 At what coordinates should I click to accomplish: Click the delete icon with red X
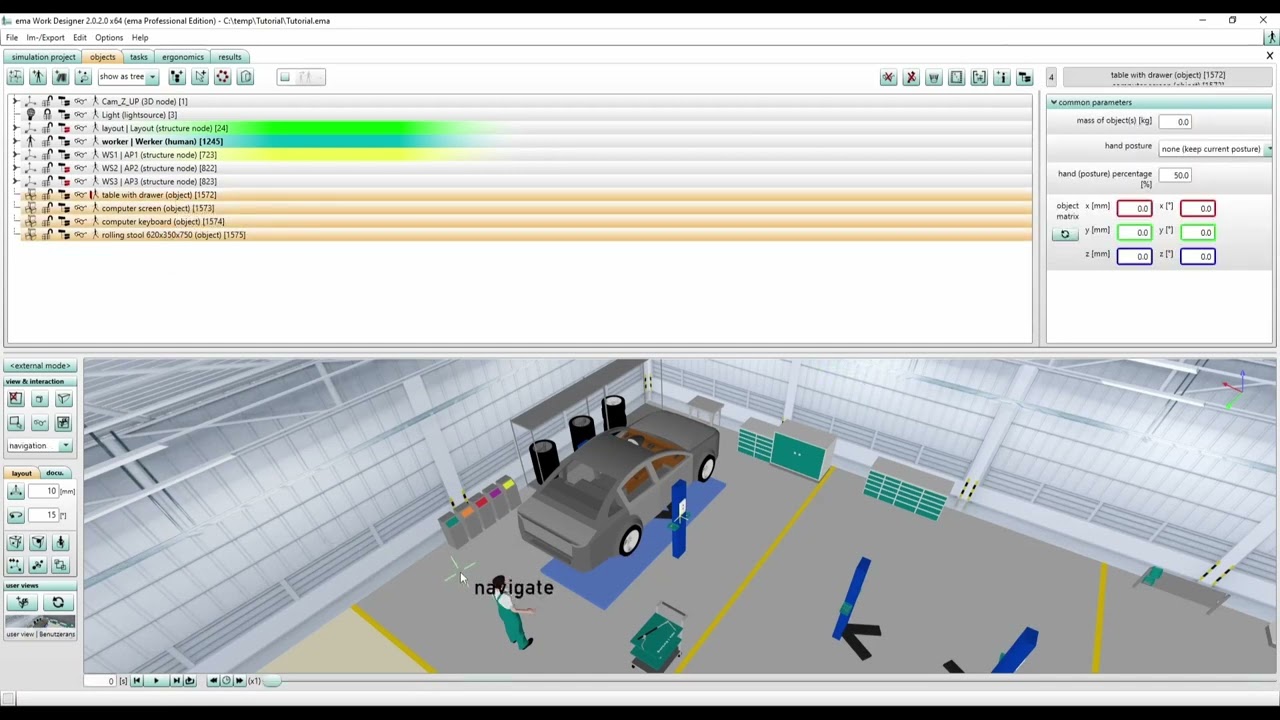pyautogui.click(x=911, y=77)
